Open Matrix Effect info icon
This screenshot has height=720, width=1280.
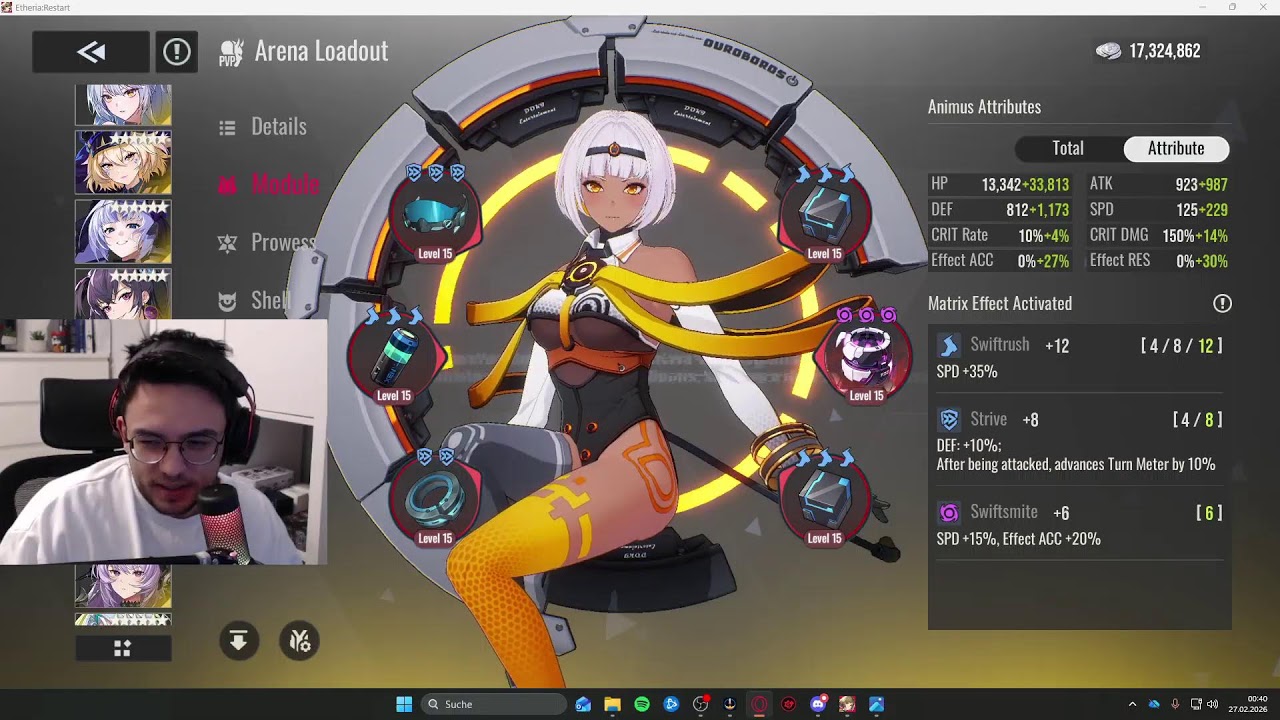coord(1222,303)
